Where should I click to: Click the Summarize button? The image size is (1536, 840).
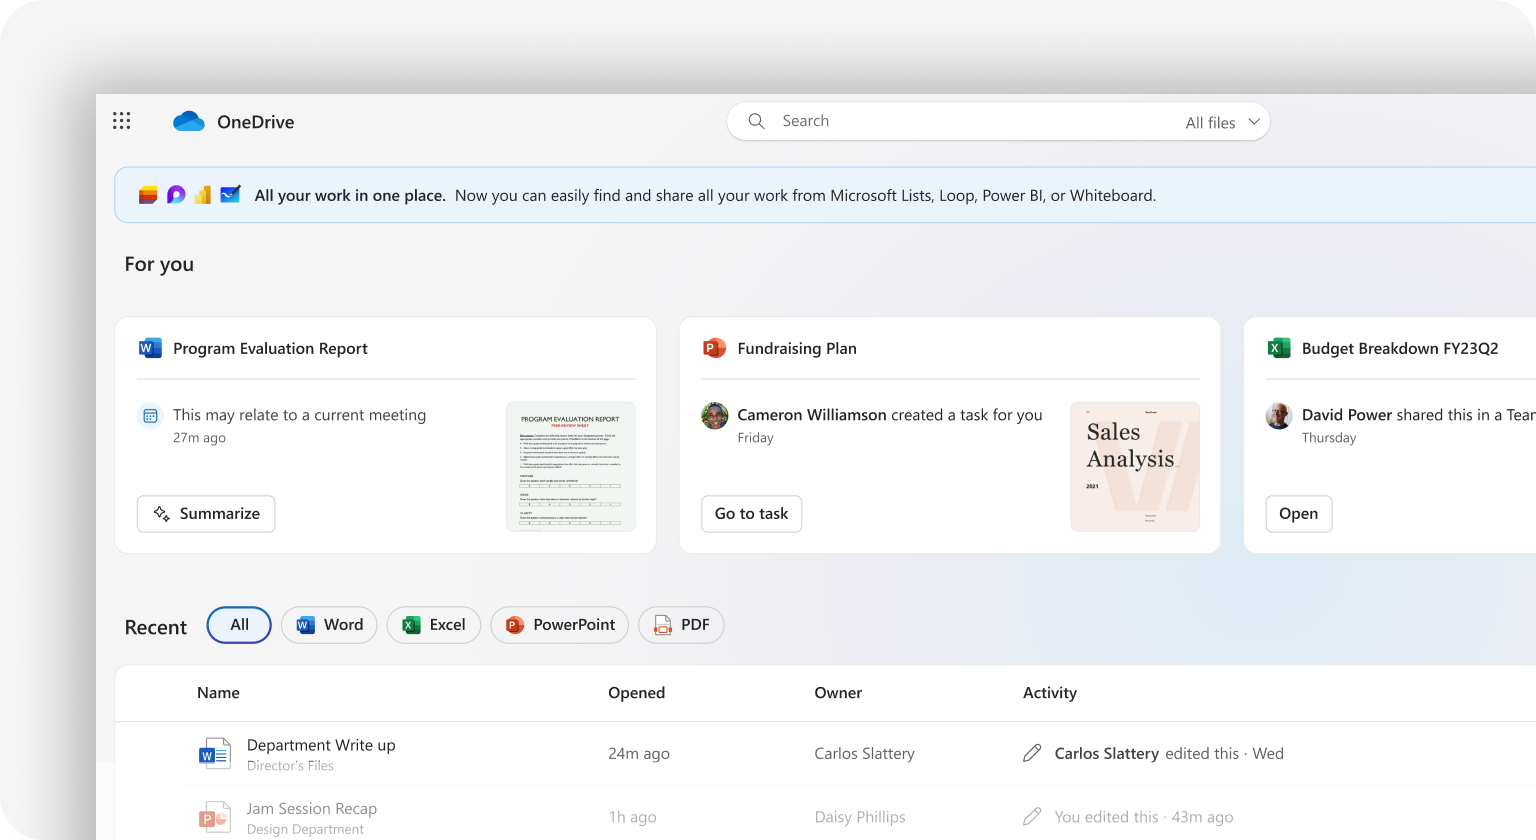206,514
